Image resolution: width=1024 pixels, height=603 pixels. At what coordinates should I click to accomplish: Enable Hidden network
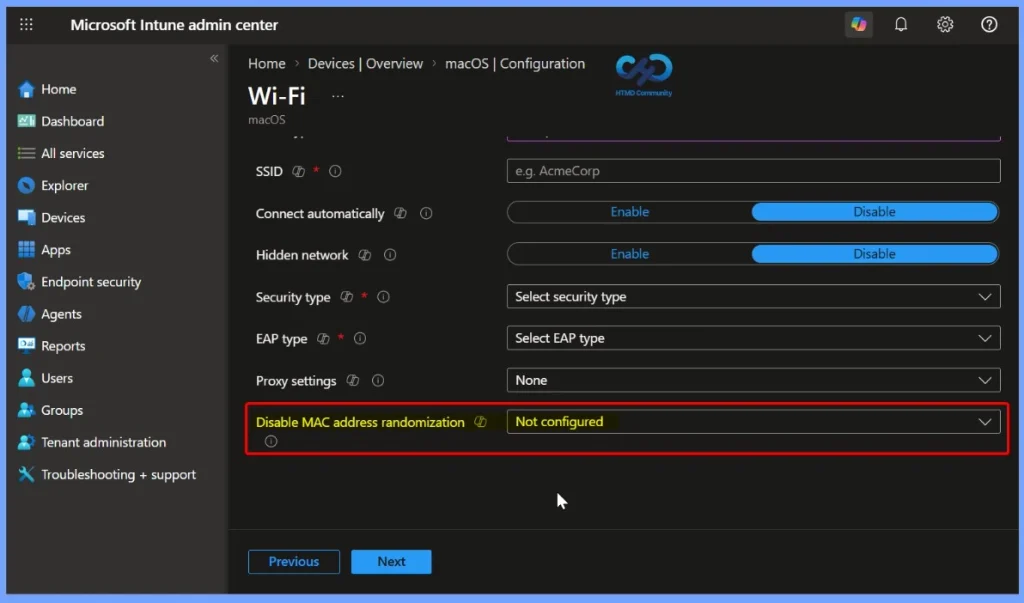pyautogui.click(x=630, y=254)
